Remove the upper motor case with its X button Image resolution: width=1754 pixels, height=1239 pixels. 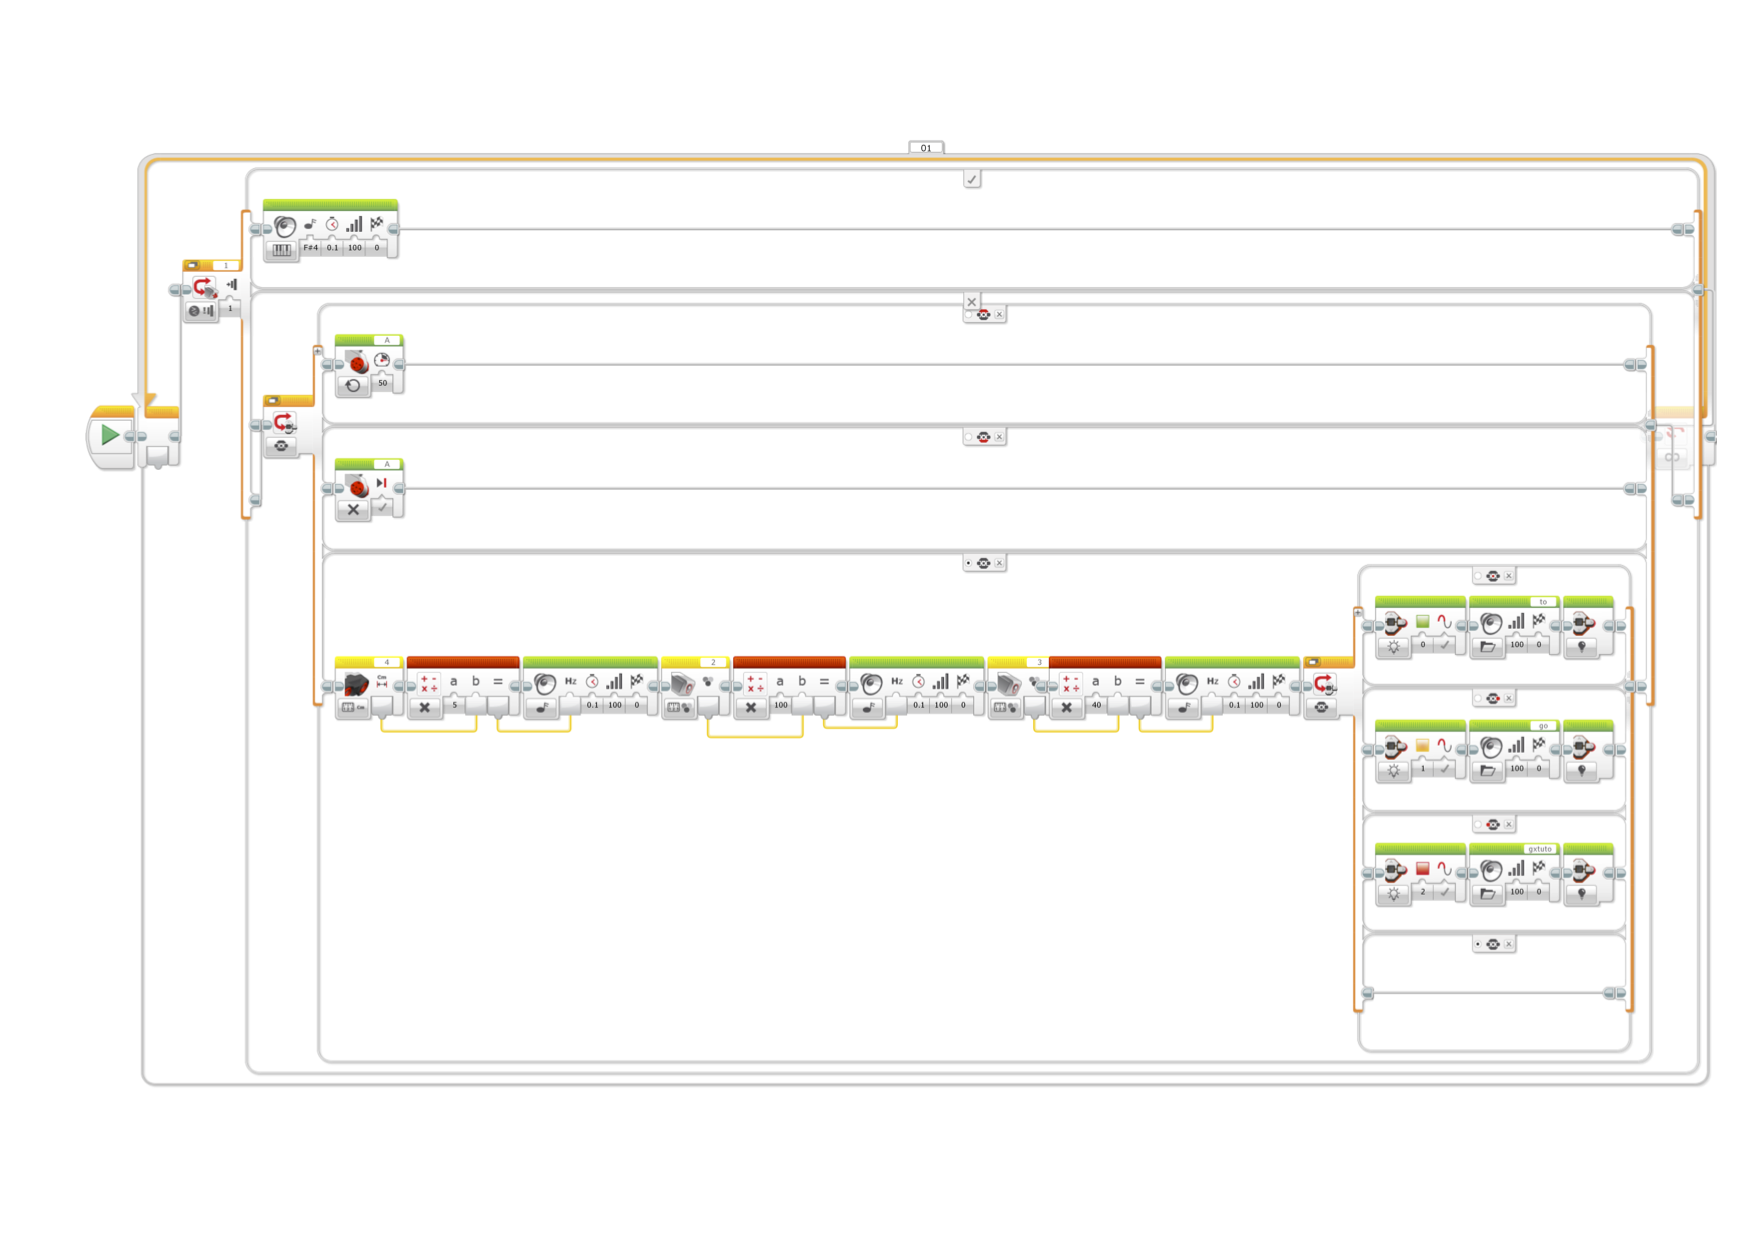[x=999, y=315]
